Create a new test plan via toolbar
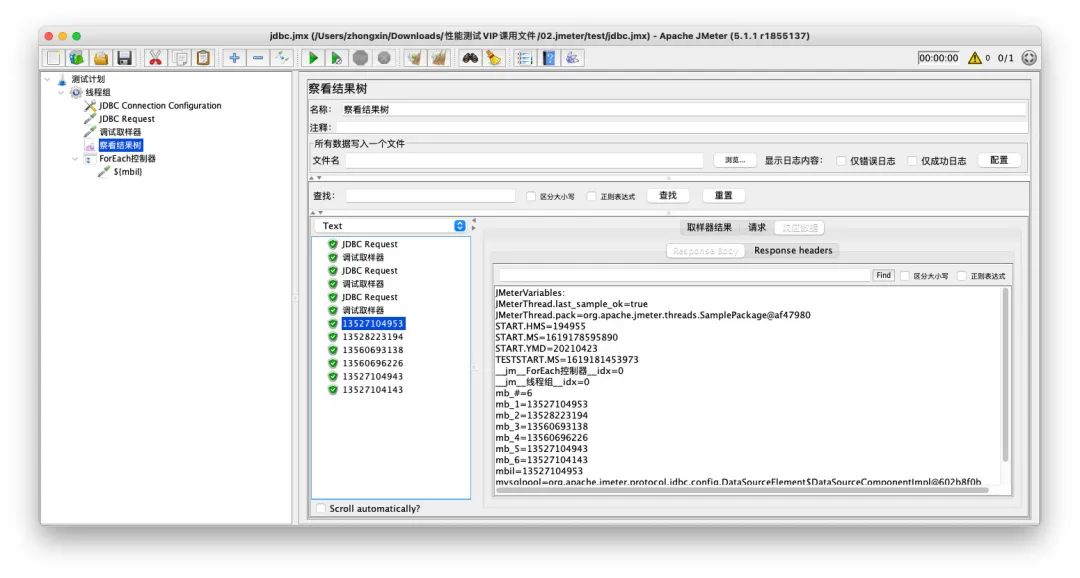Screen dimensions: 1080x578 point(53,59)
